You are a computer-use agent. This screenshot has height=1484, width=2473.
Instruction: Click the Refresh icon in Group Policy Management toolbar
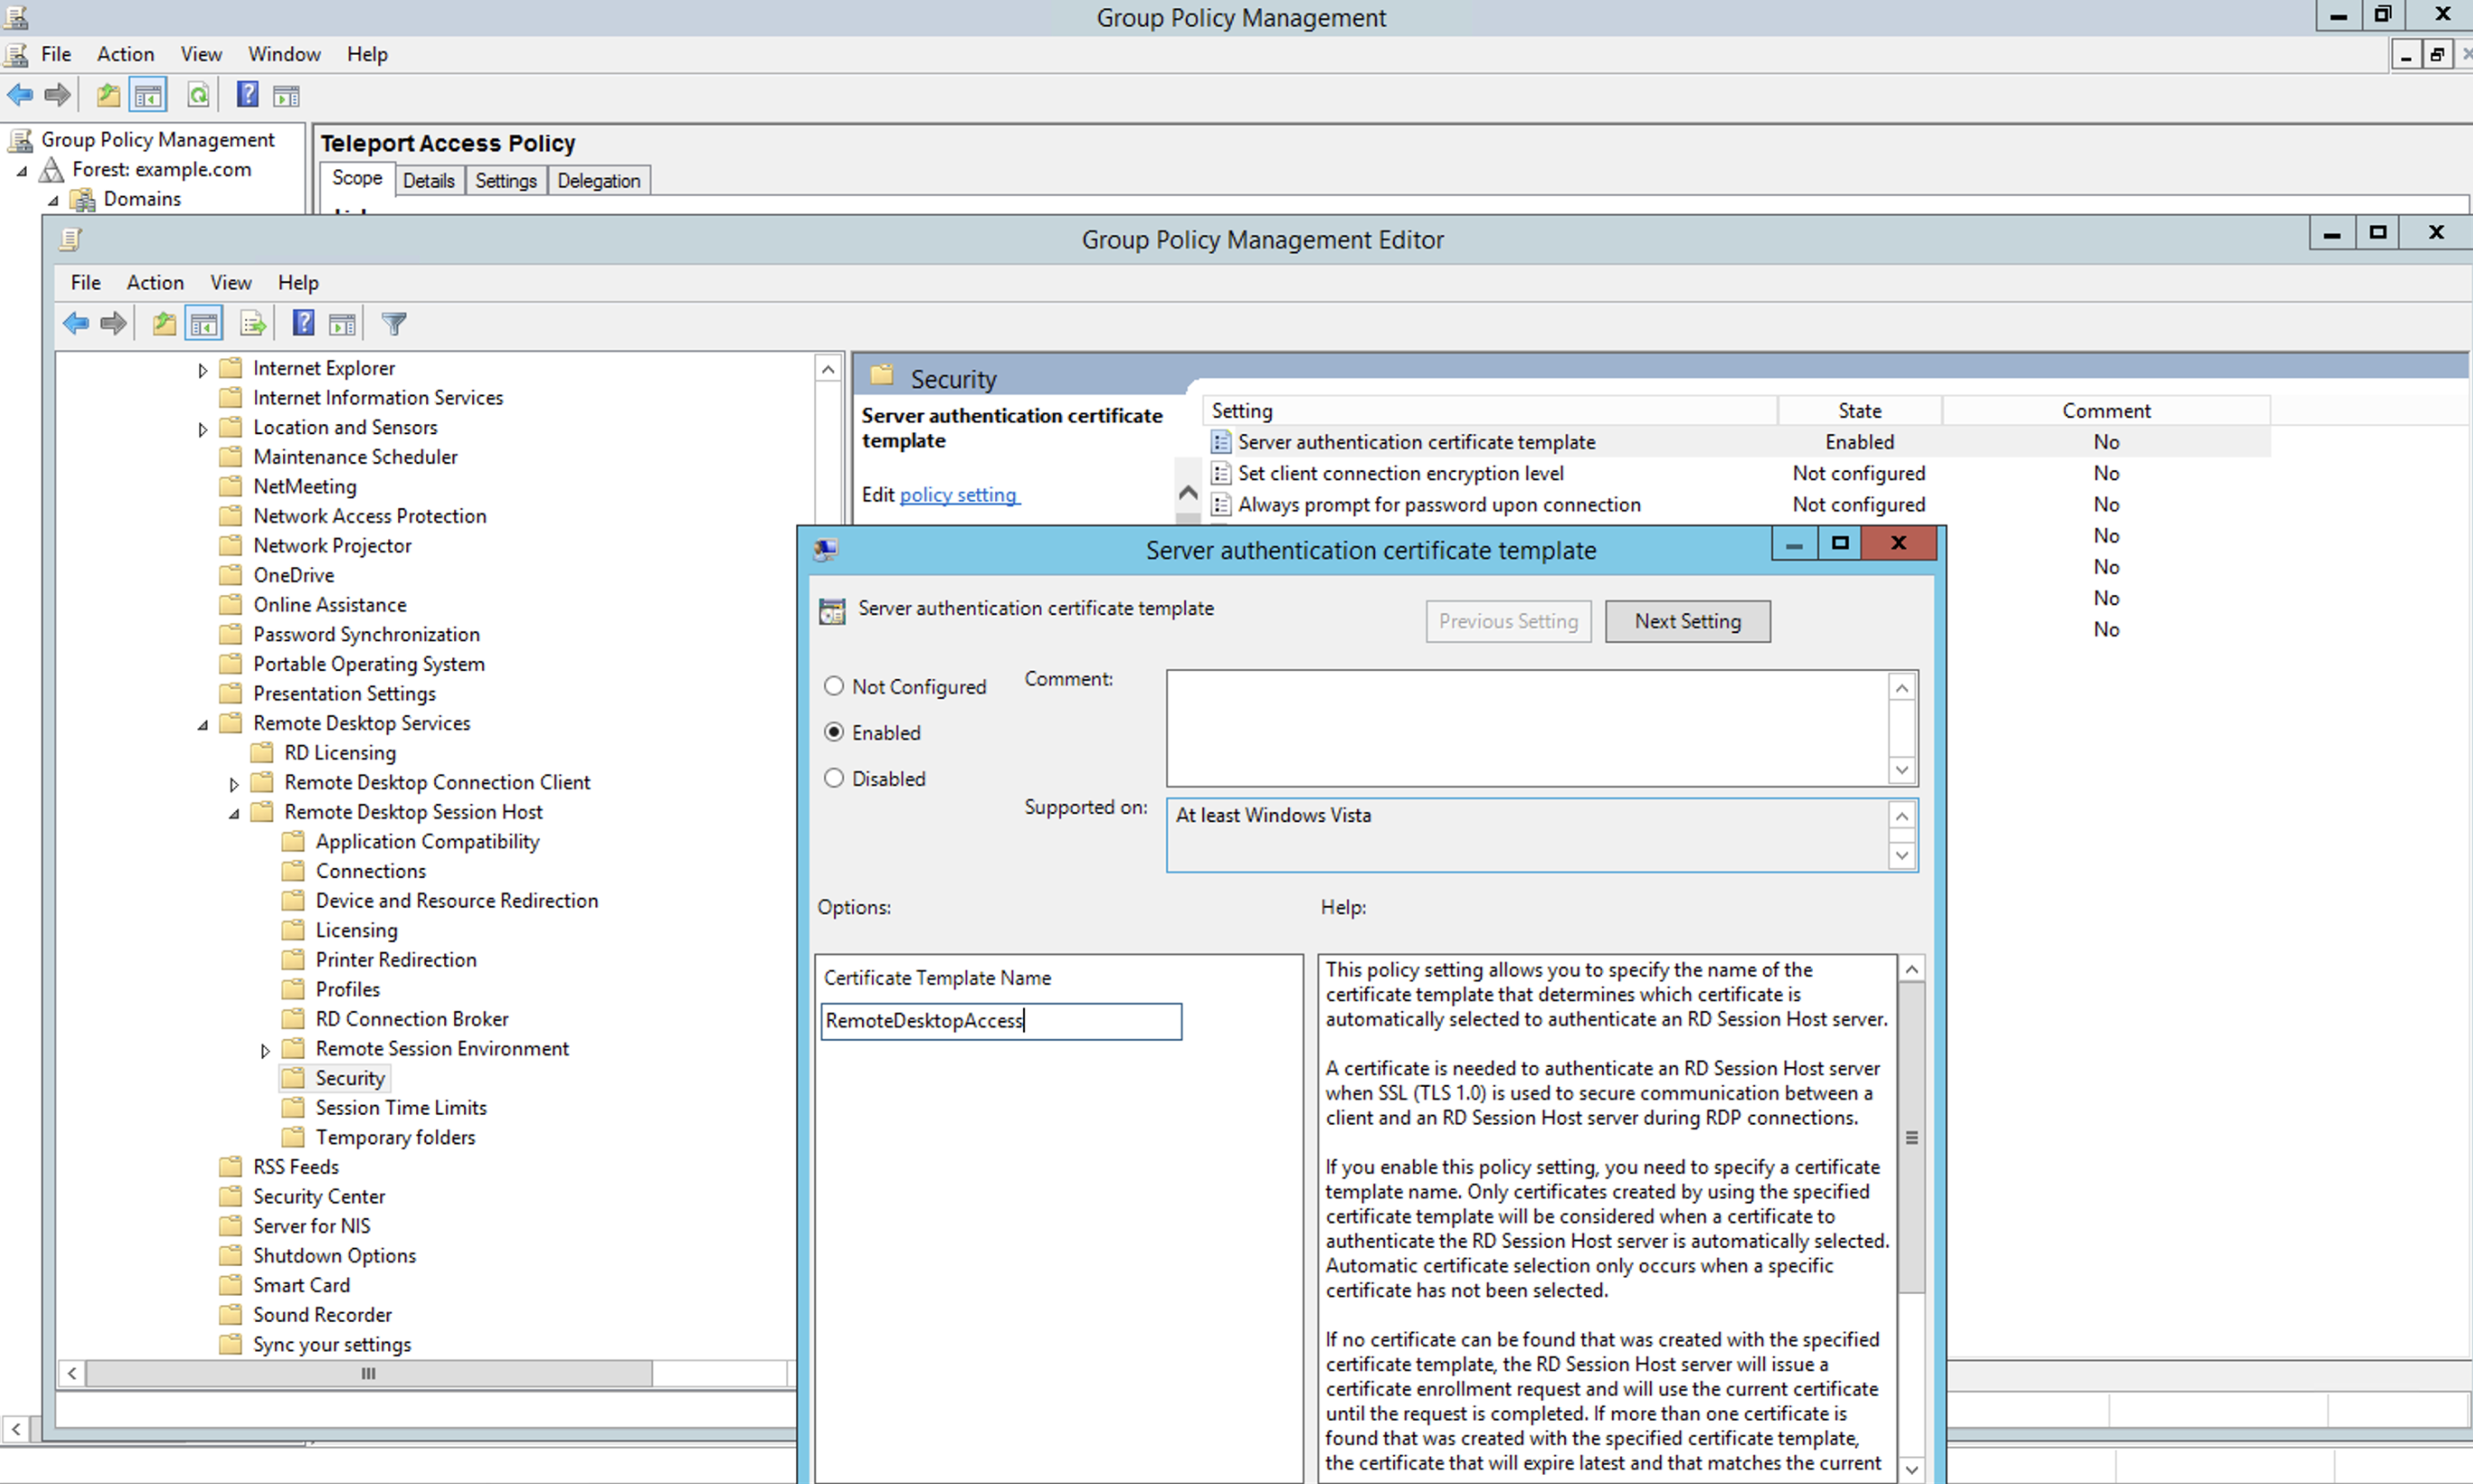coord(198,94)
